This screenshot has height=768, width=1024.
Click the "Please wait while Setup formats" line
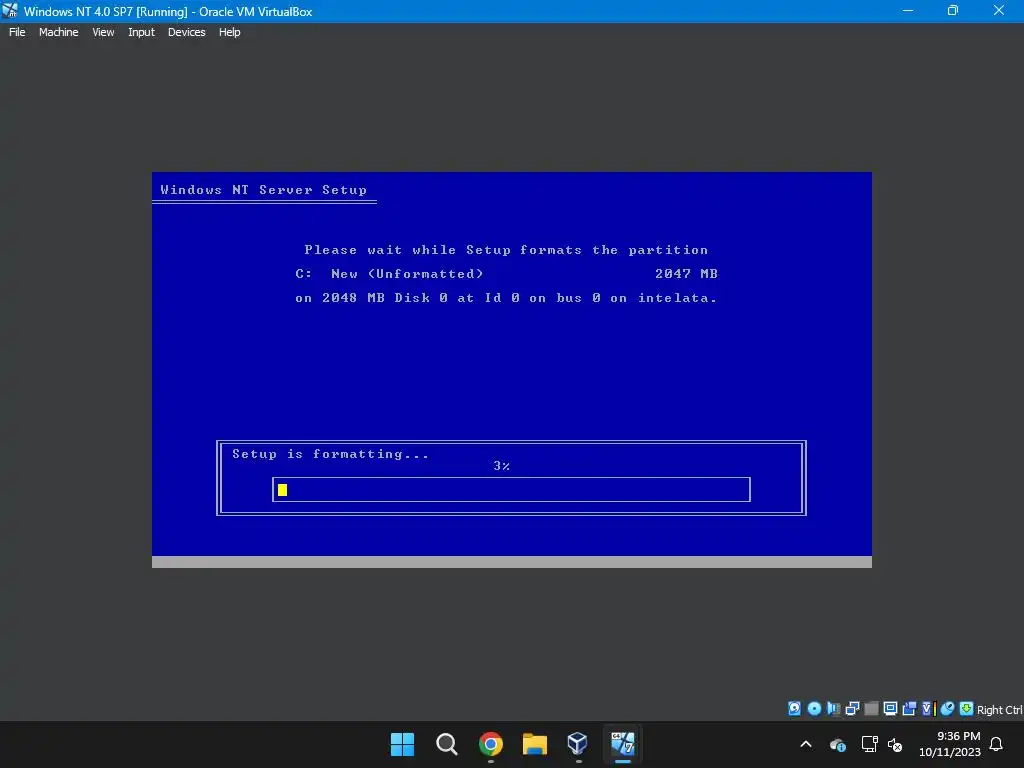(506, 250)
